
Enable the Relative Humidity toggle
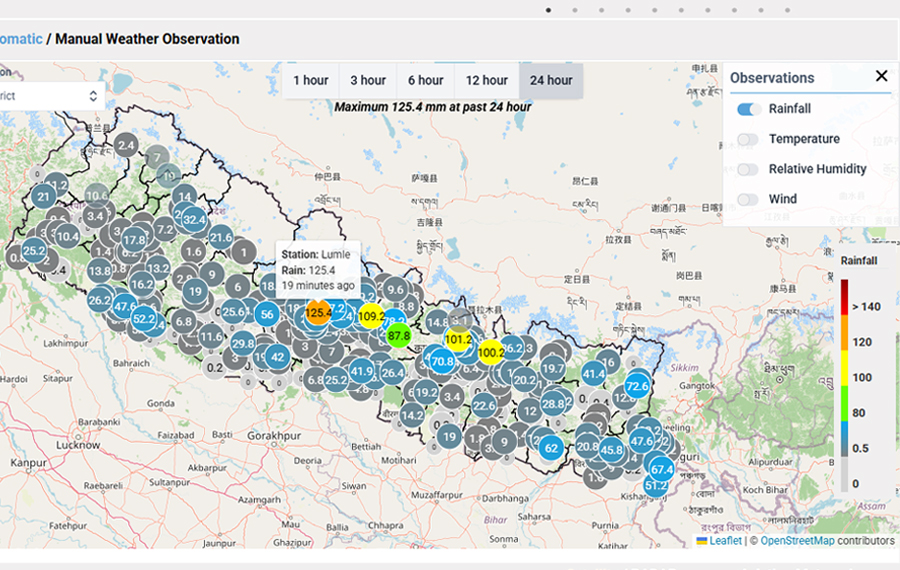pyautogui.click(x=748, y=169)
